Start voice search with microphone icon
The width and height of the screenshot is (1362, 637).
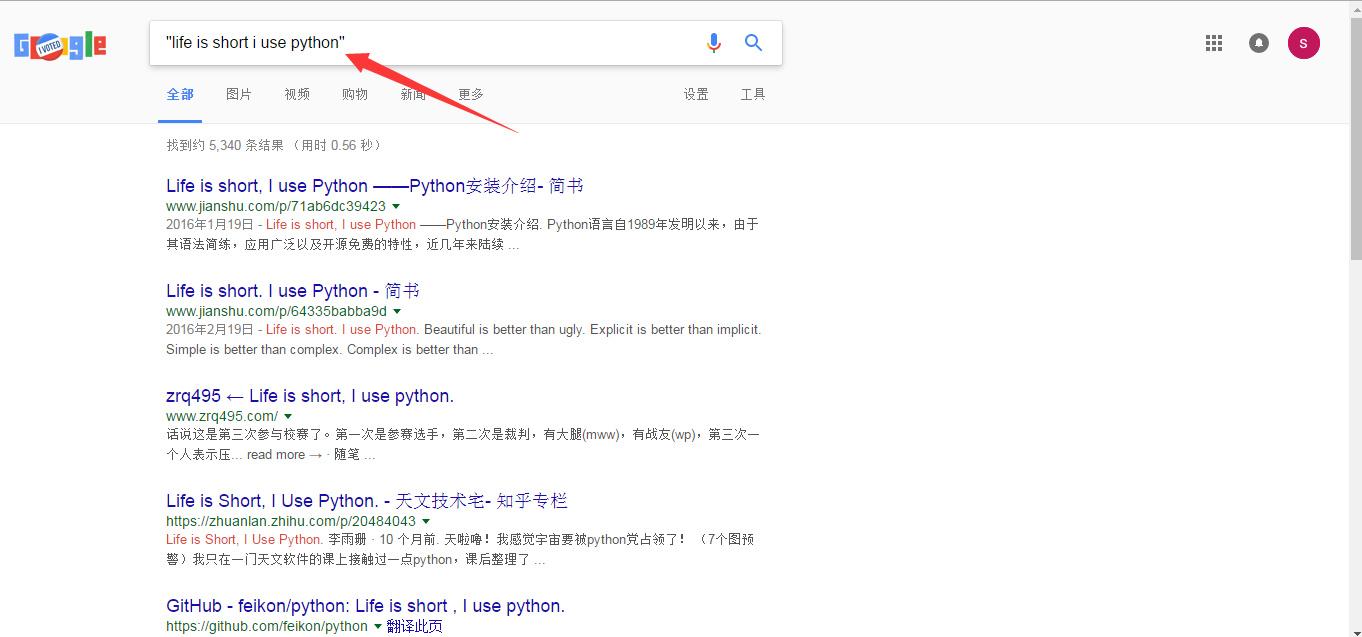713,43
